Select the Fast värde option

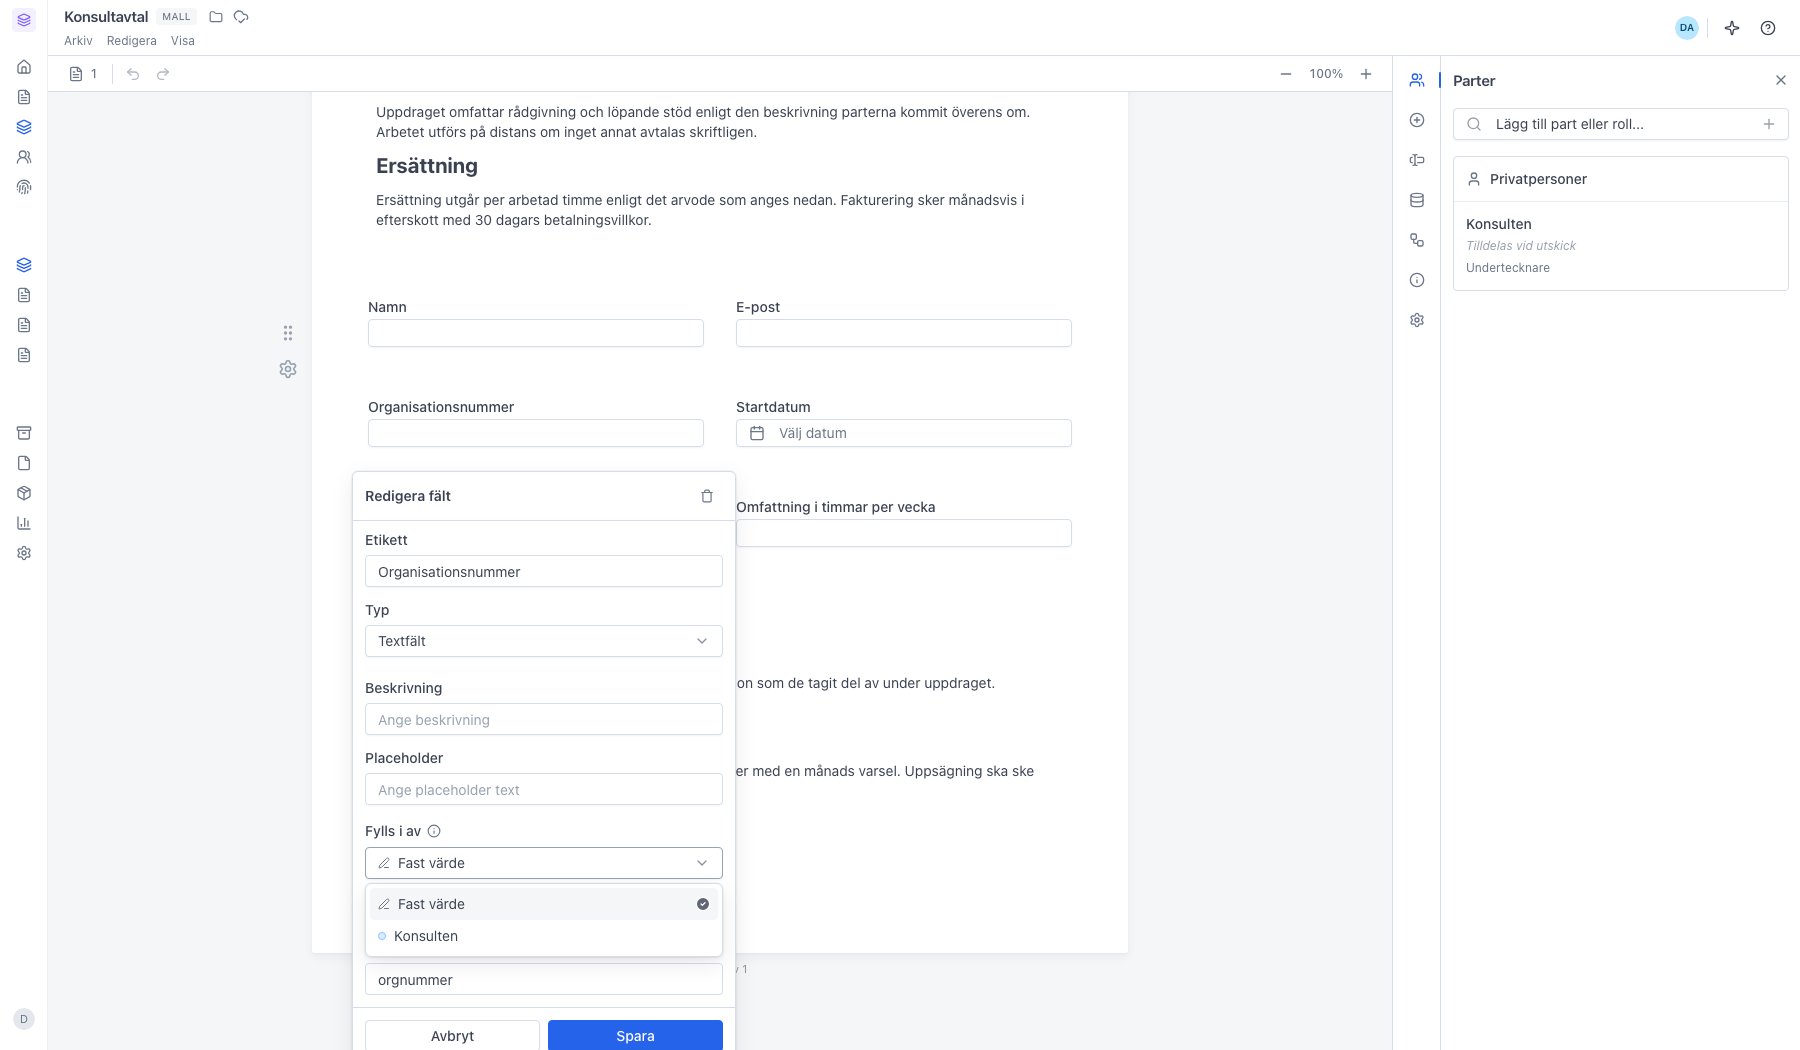(x=544, y=904)
